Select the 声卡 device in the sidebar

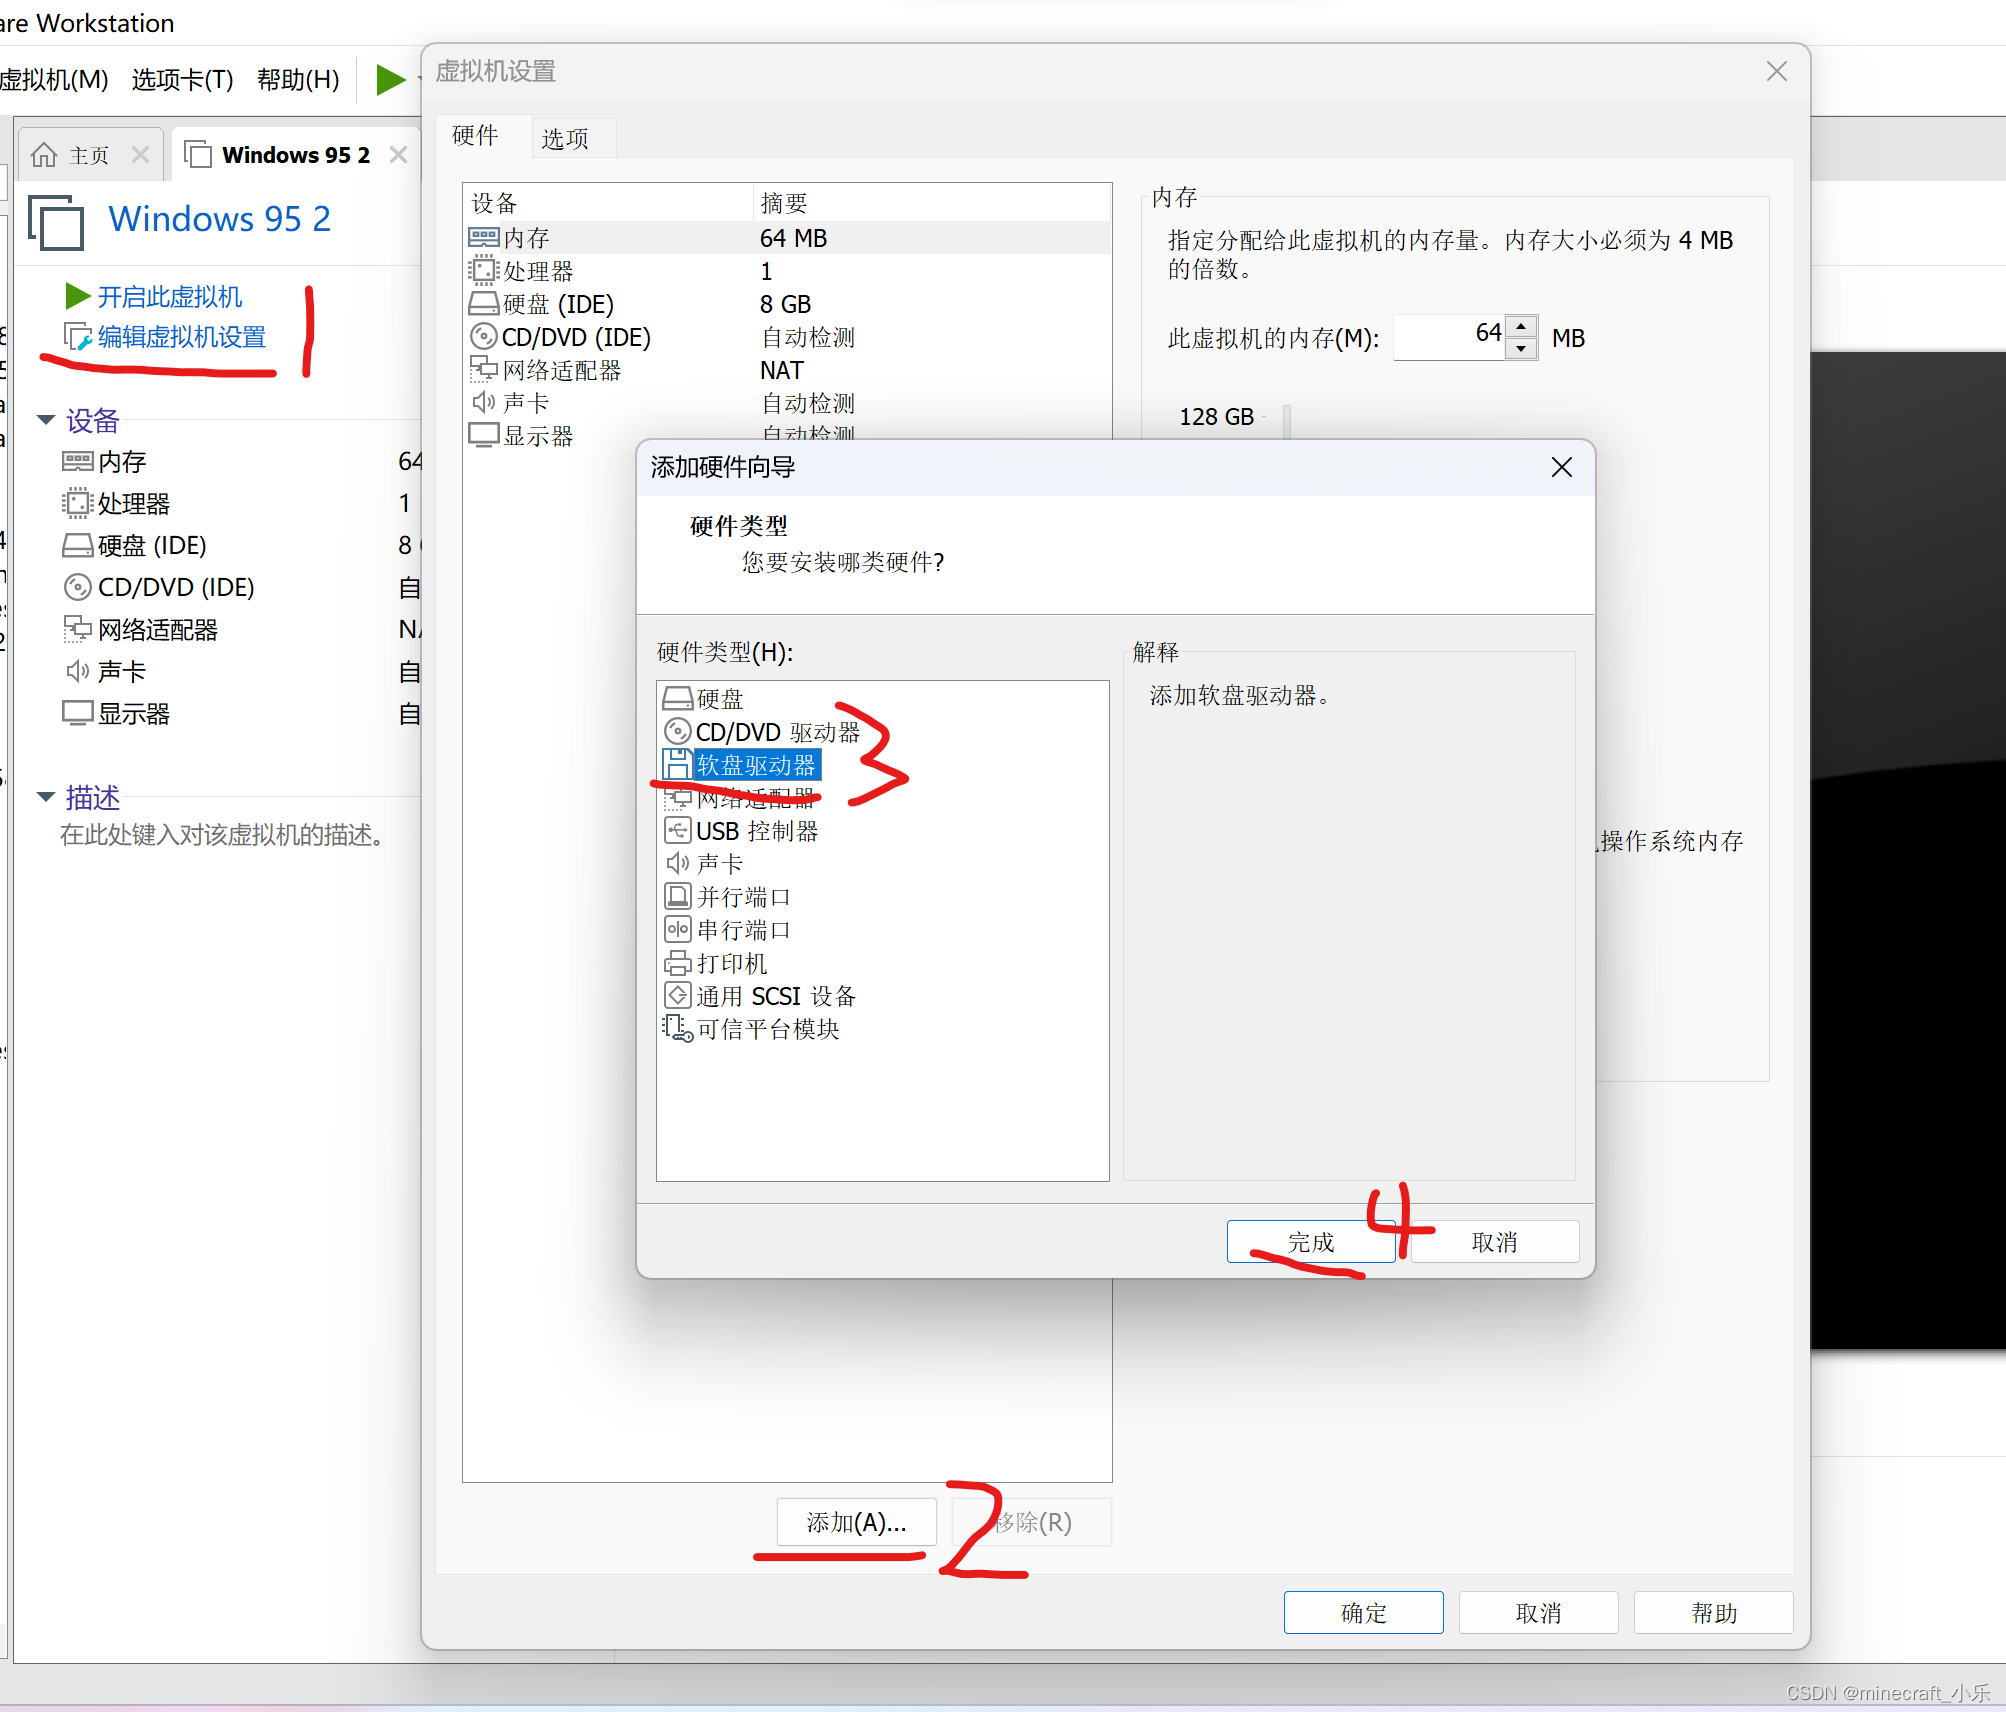120,670
